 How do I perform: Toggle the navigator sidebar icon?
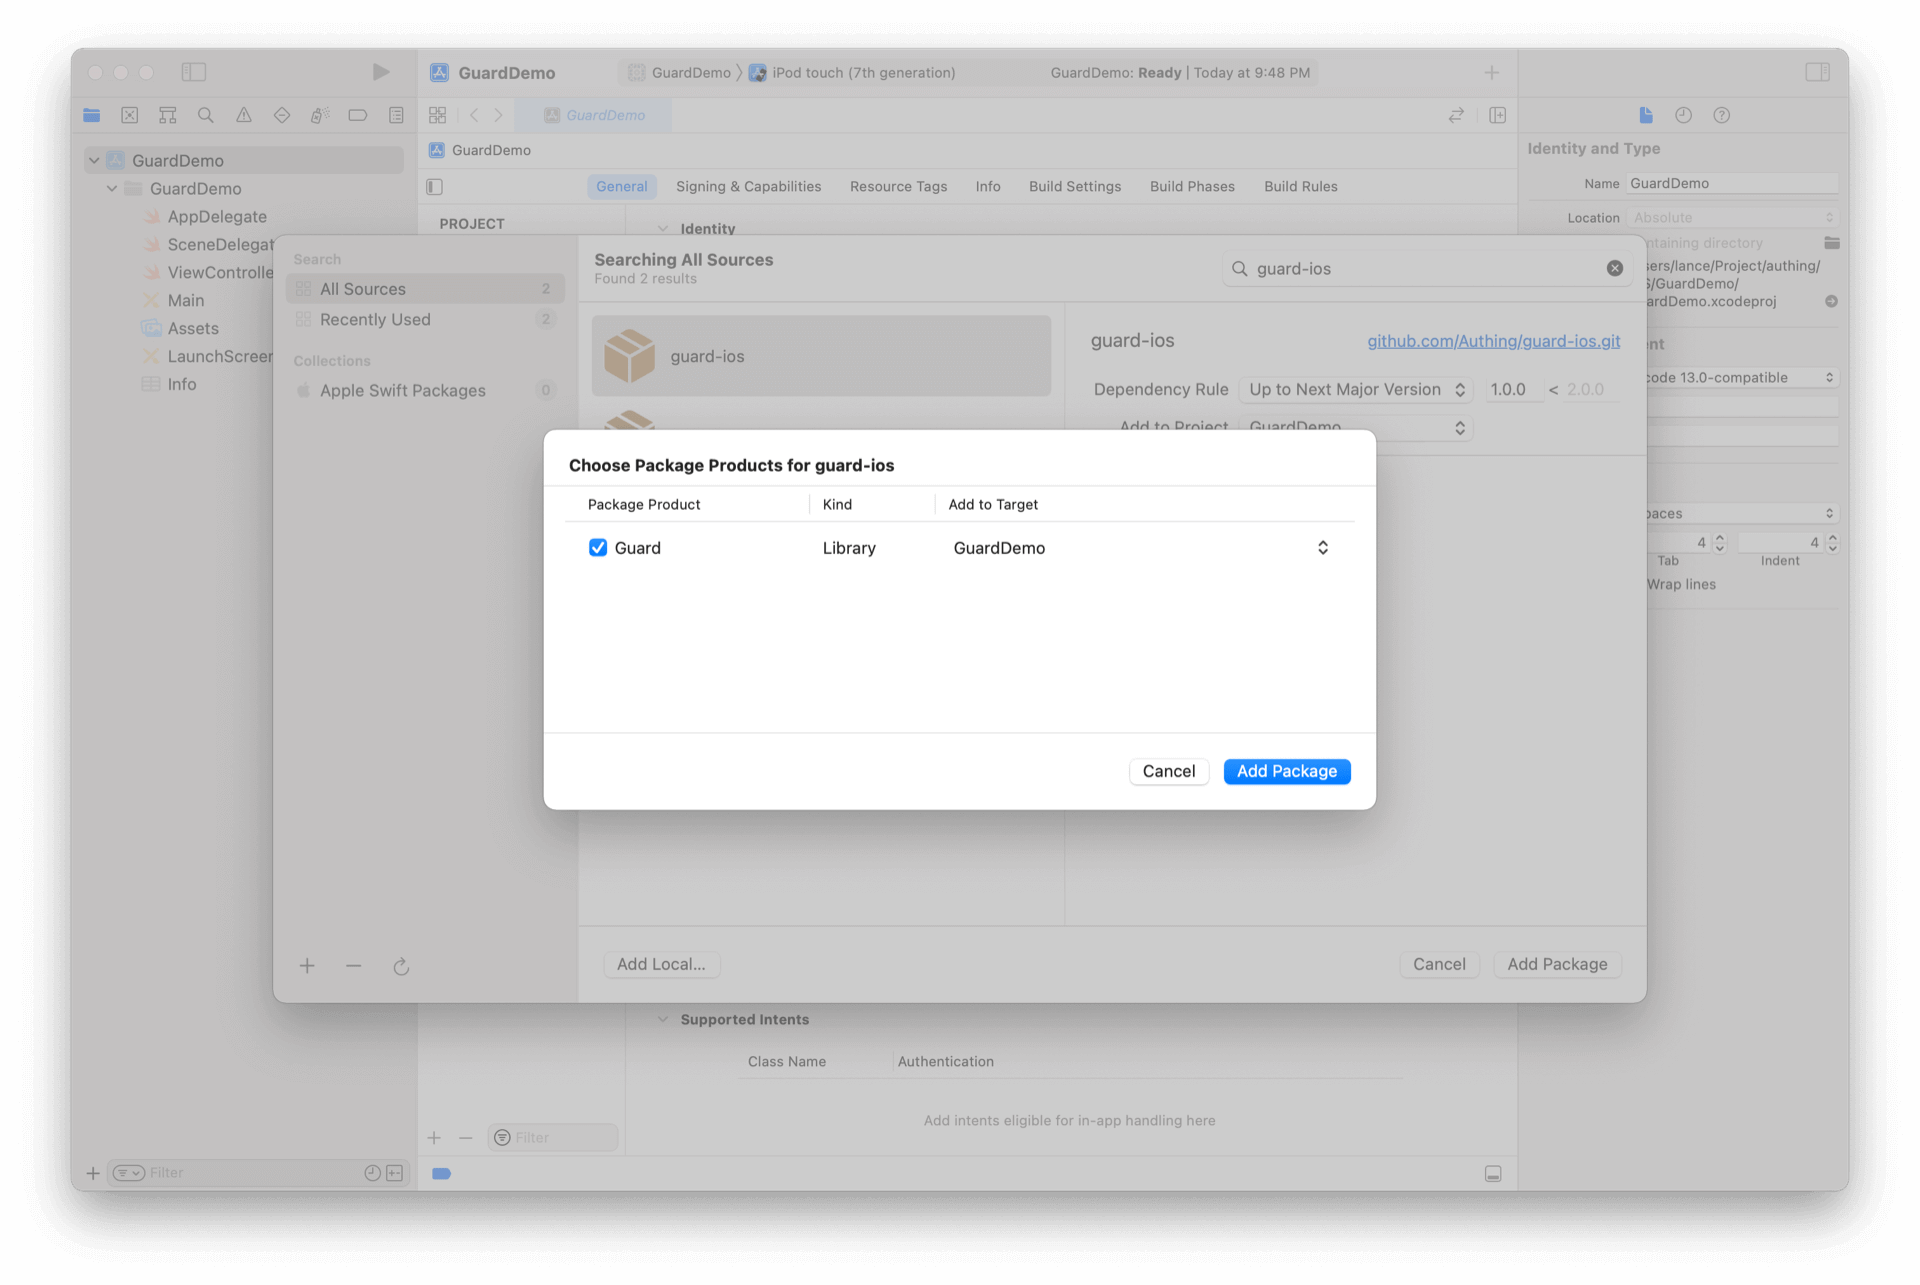coord(194,72)
